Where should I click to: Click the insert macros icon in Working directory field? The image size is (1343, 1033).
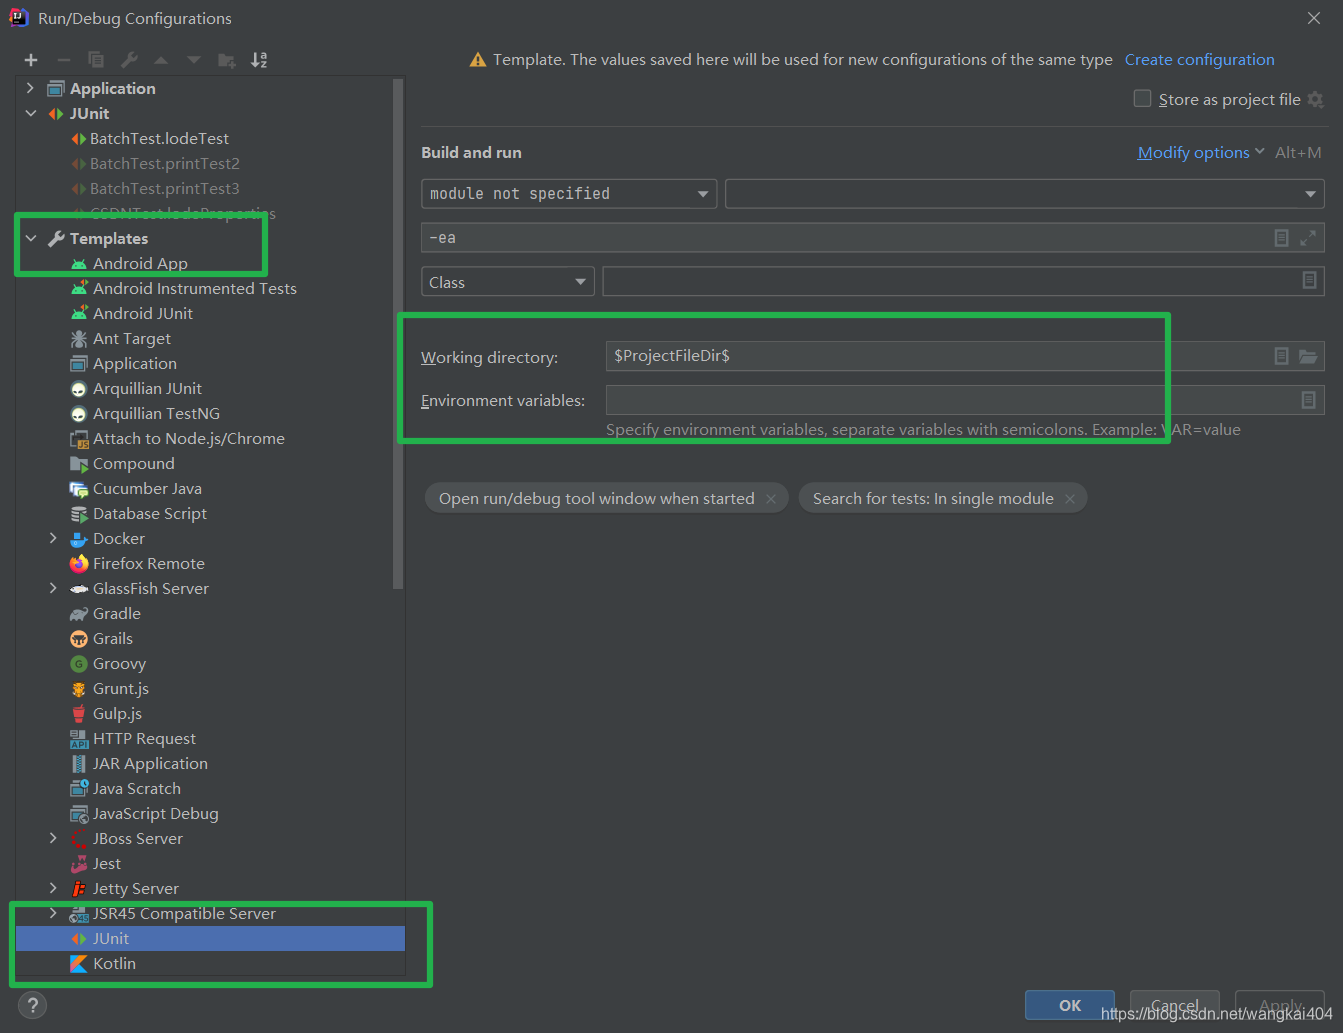pos(1281,356)
